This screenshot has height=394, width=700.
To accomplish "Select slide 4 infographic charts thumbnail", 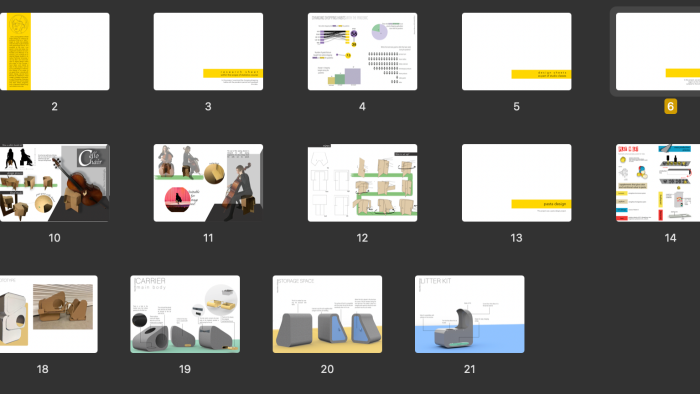I will point(362,51).
